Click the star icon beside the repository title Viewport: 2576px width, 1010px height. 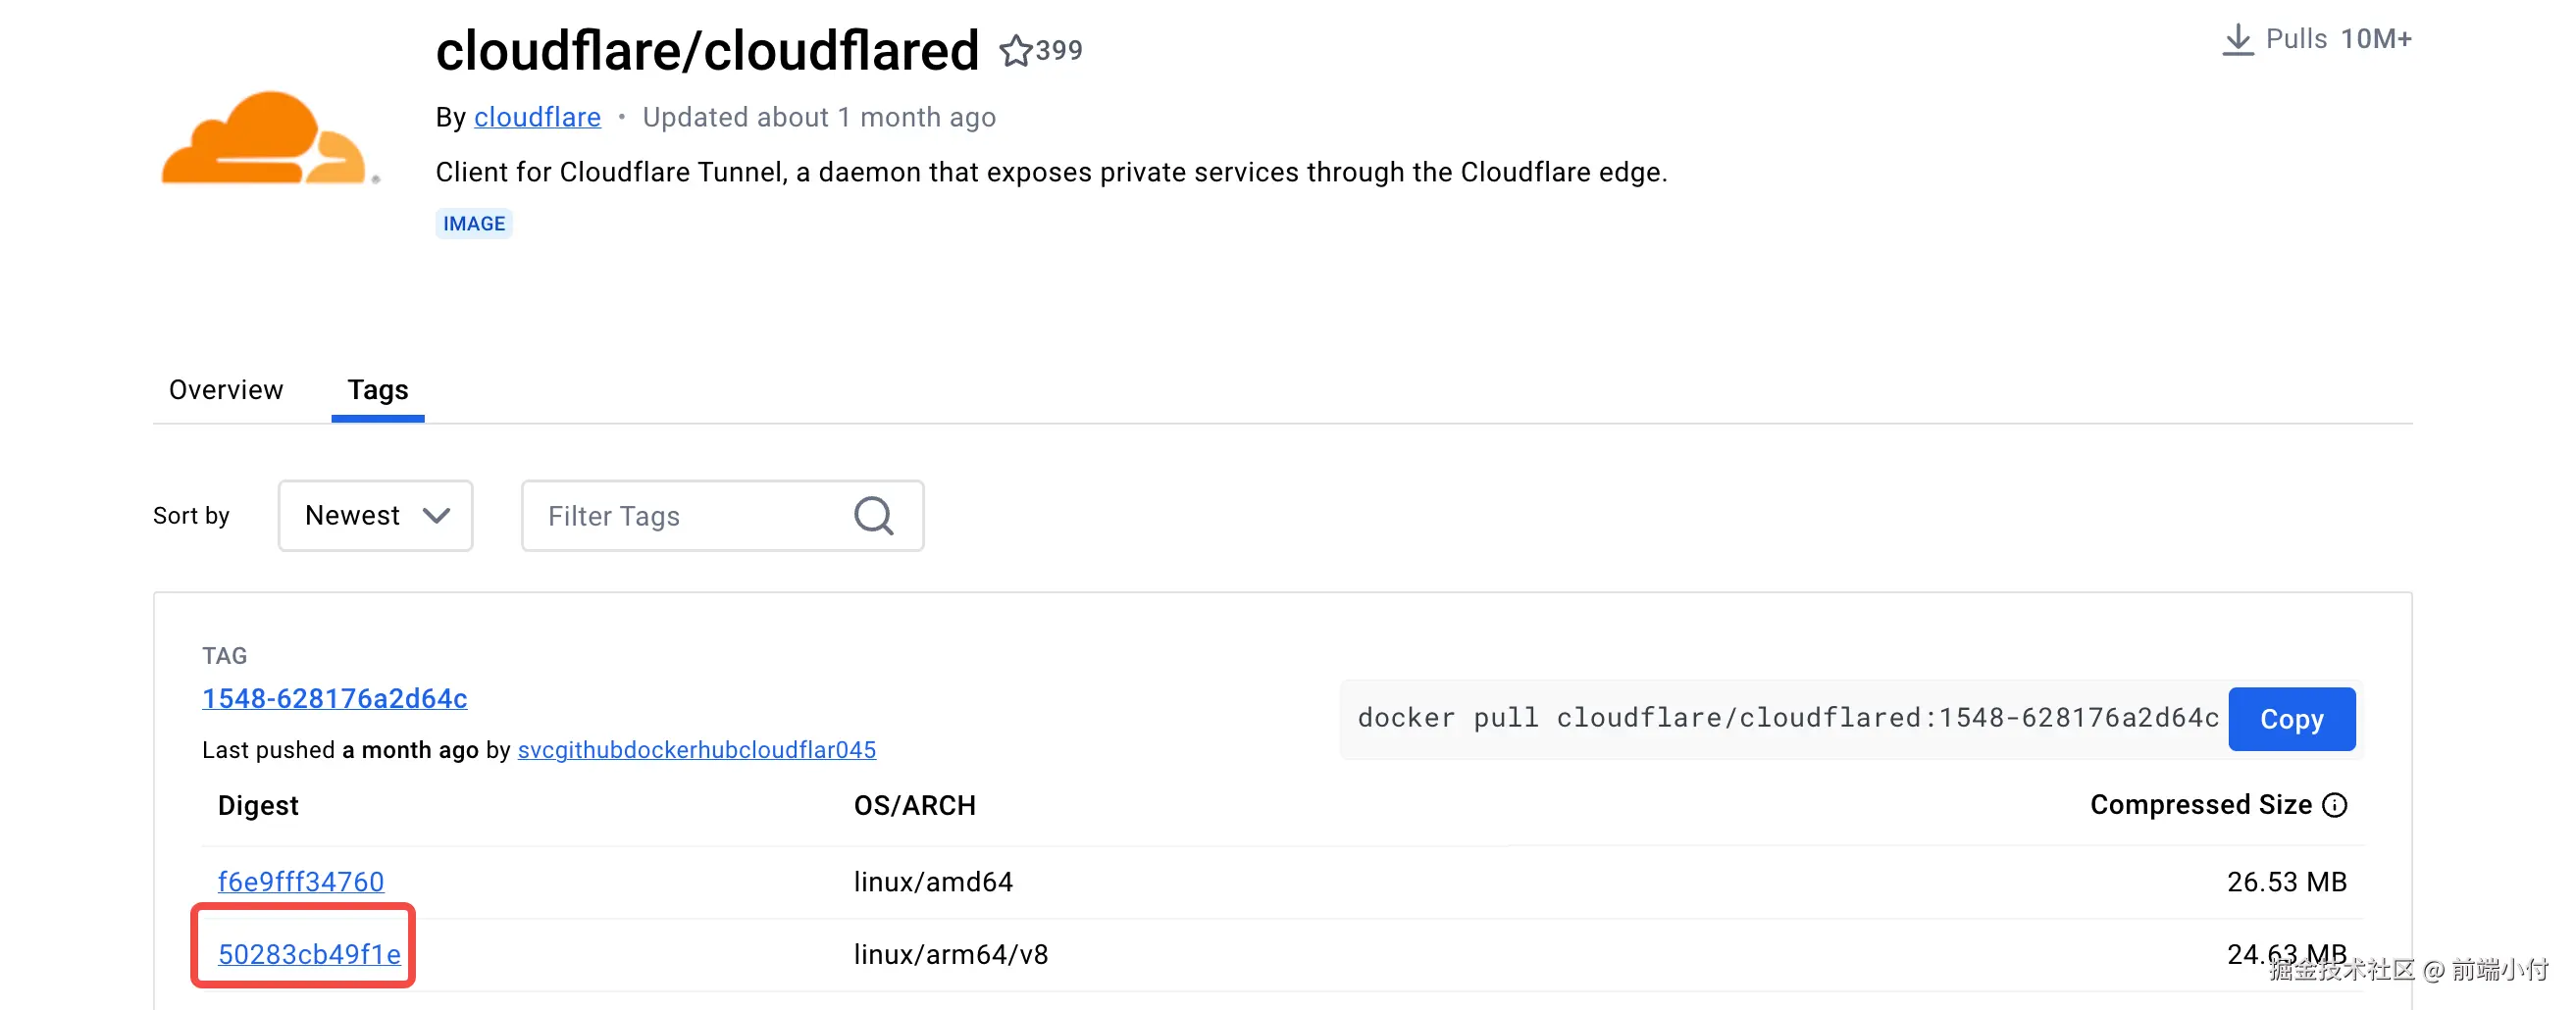point(1015,50)
